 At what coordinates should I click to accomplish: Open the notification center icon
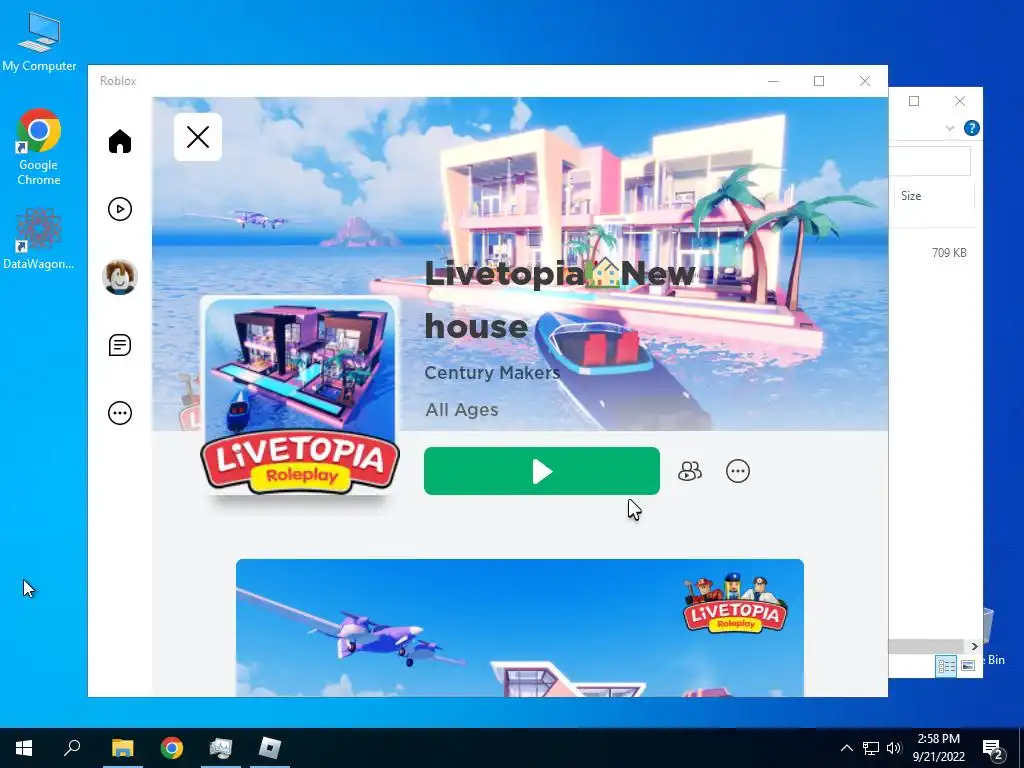(x=994, y=748)
